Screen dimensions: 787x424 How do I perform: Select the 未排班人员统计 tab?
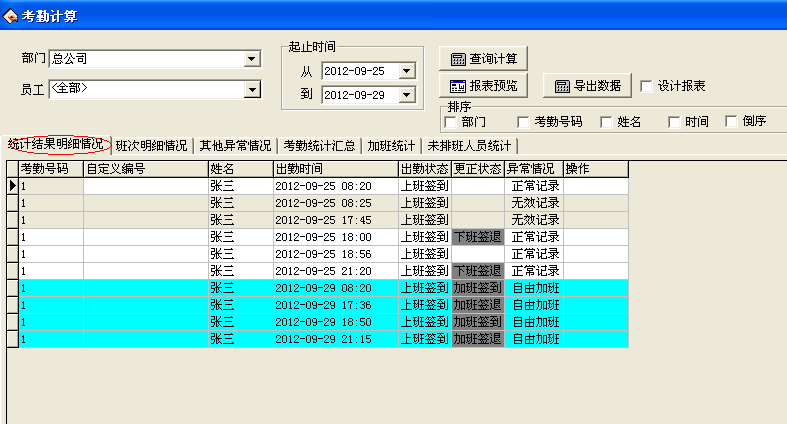(x=469, y=146)
